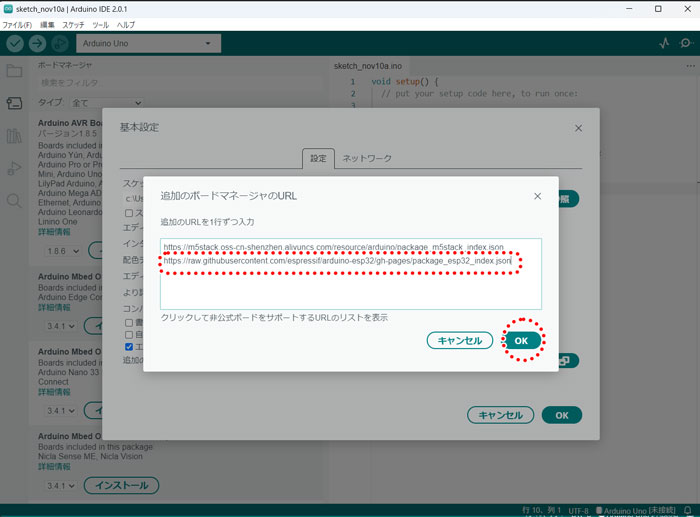Click the Debug play toolbar icon
The height and width of the screenshot is (517, 700).
point(60,43)
